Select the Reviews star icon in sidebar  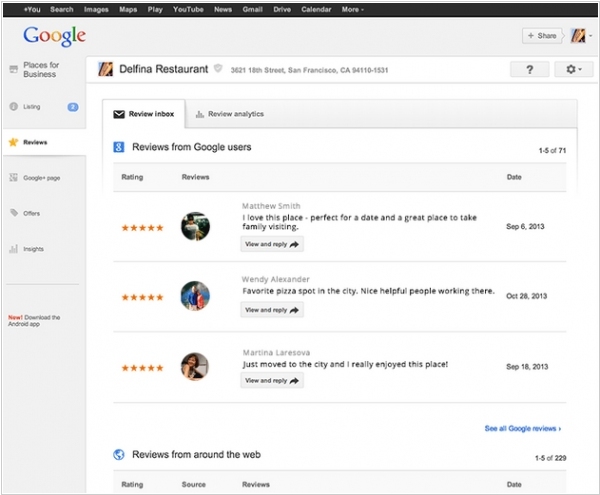pos(13,142)
